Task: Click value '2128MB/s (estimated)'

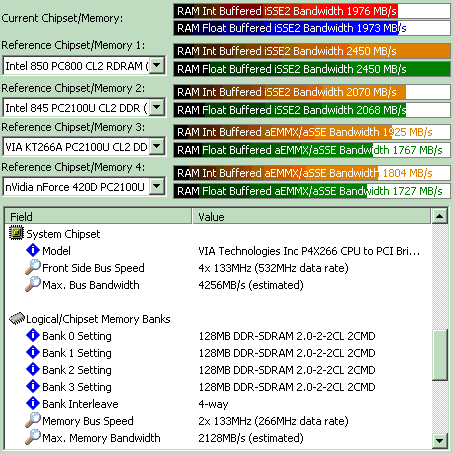Action: point(251,438)
